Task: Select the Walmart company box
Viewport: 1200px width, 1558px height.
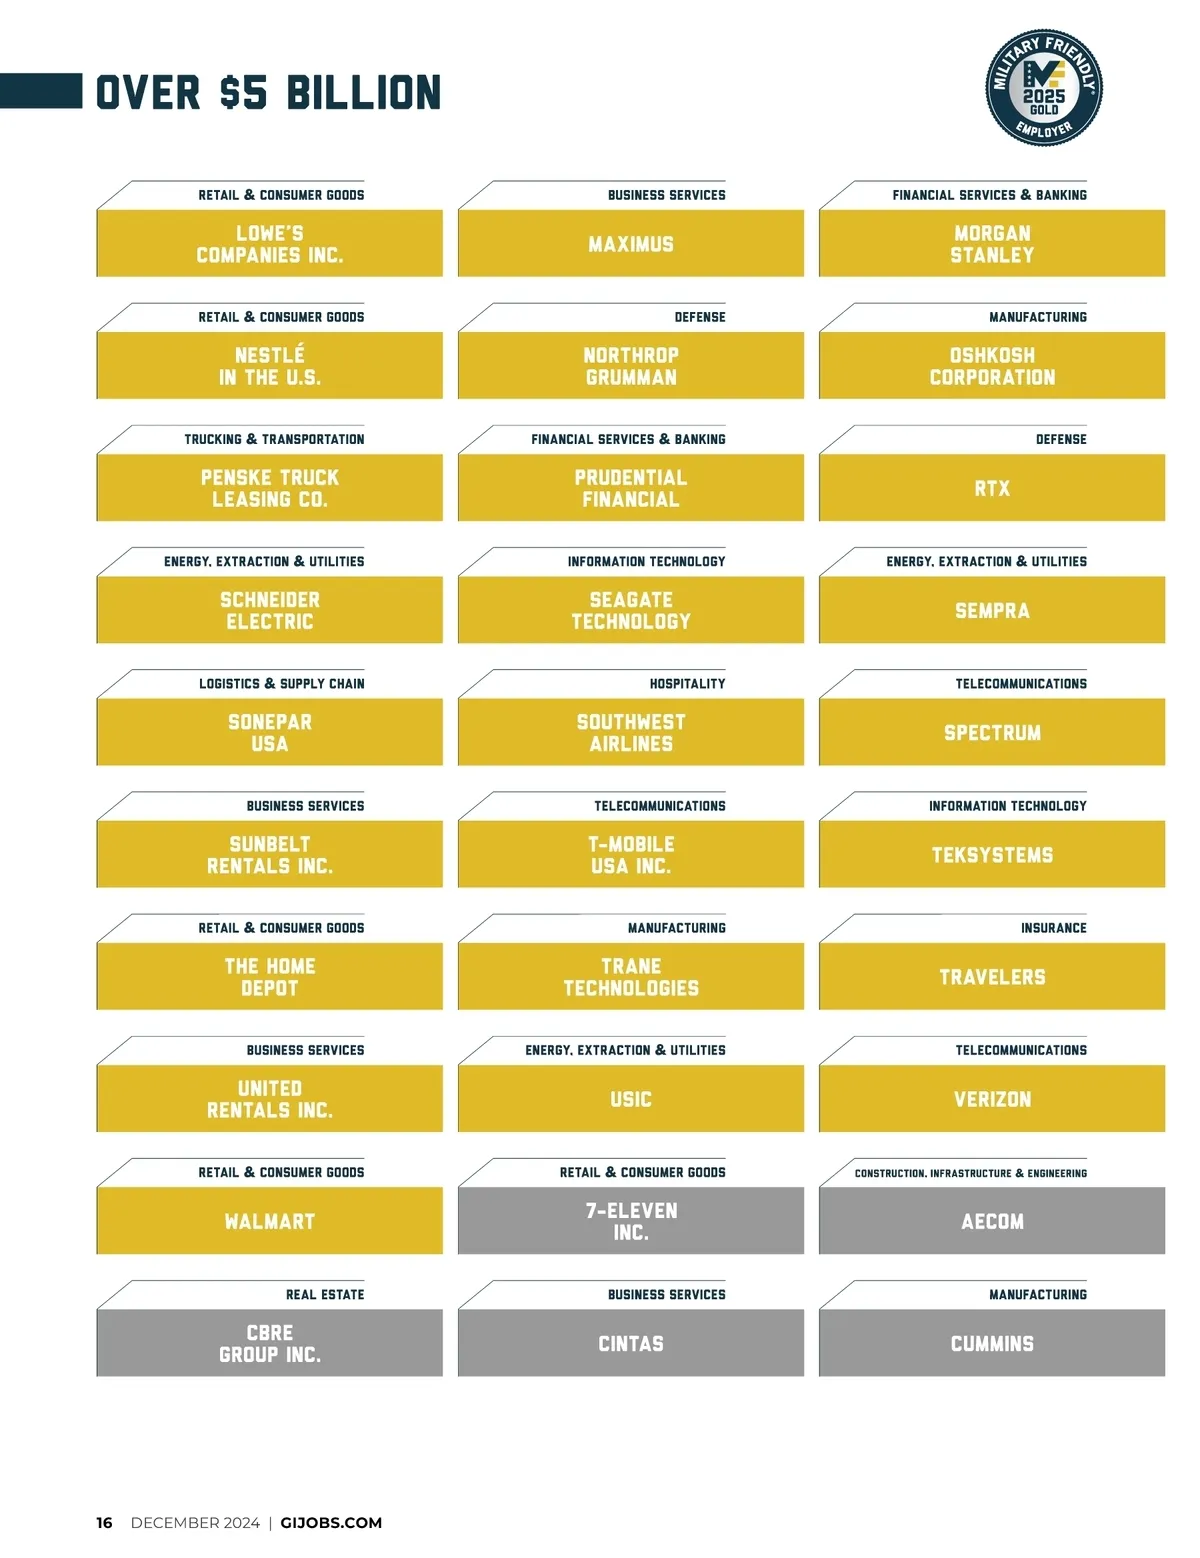Action: [270, 1221]
